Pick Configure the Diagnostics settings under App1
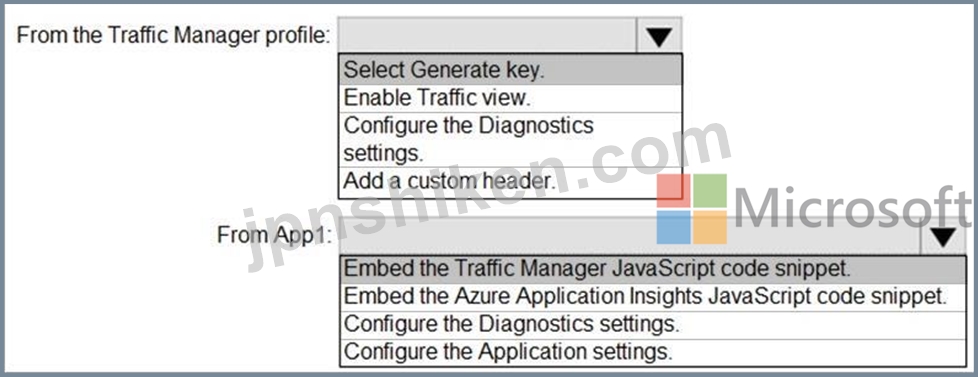Image resolution: width=978 pixels, height=377 pixels. [x=652, y=325]
